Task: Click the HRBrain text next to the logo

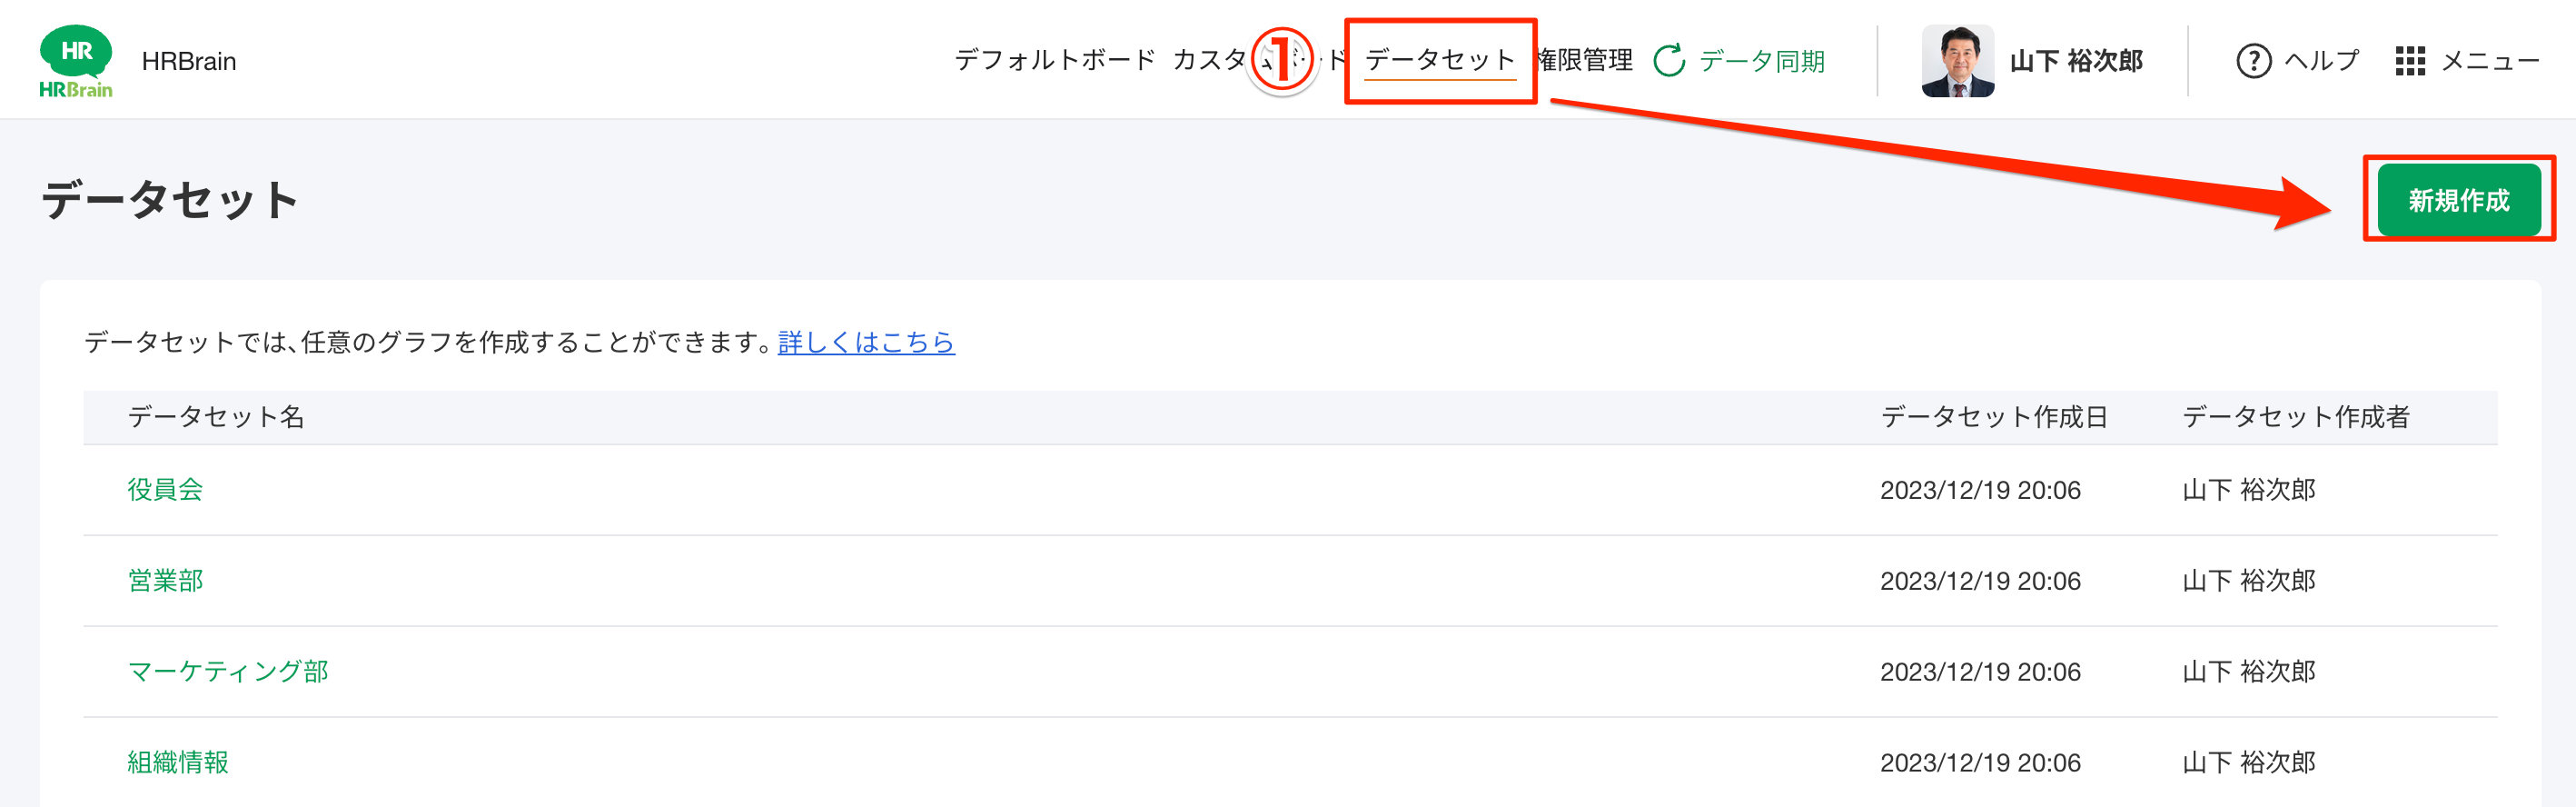Action: click(190, 60)
